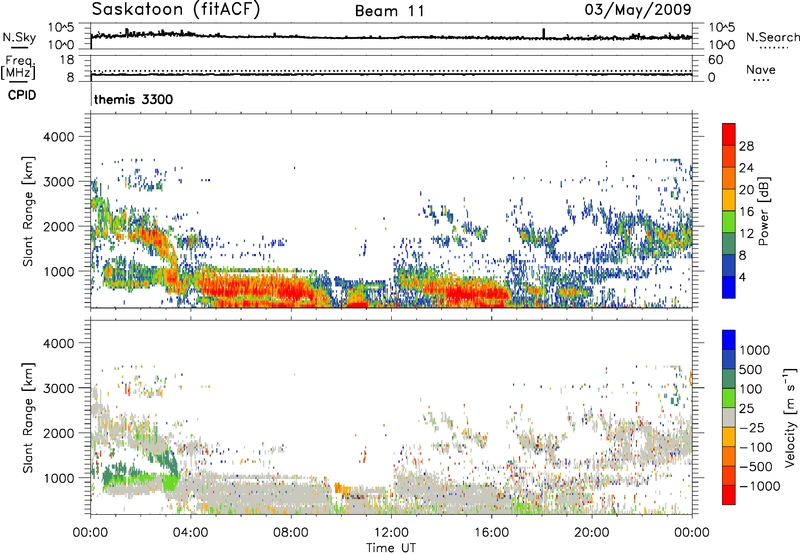Click the 'themis 3300' CPID text

point(134,99)
